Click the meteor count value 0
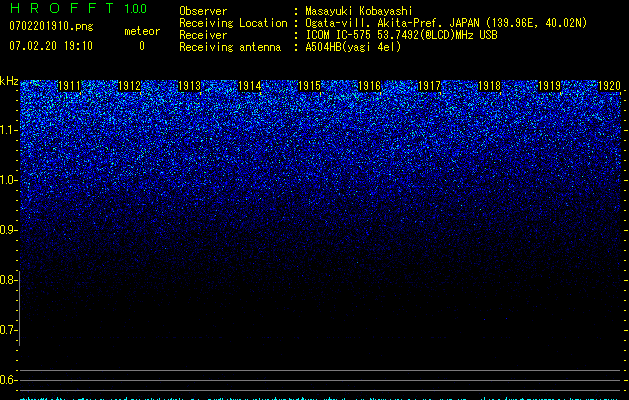The width and height of the screenshot is (629, 400). pyautogui.click(x=142, y=46)
